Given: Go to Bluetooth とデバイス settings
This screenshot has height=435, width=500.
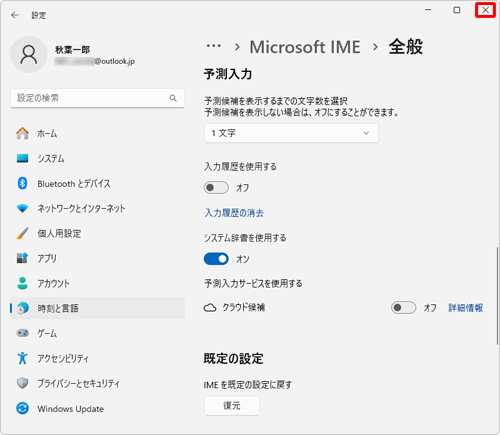Looking at the screenshot, I should tap(97, 183).
